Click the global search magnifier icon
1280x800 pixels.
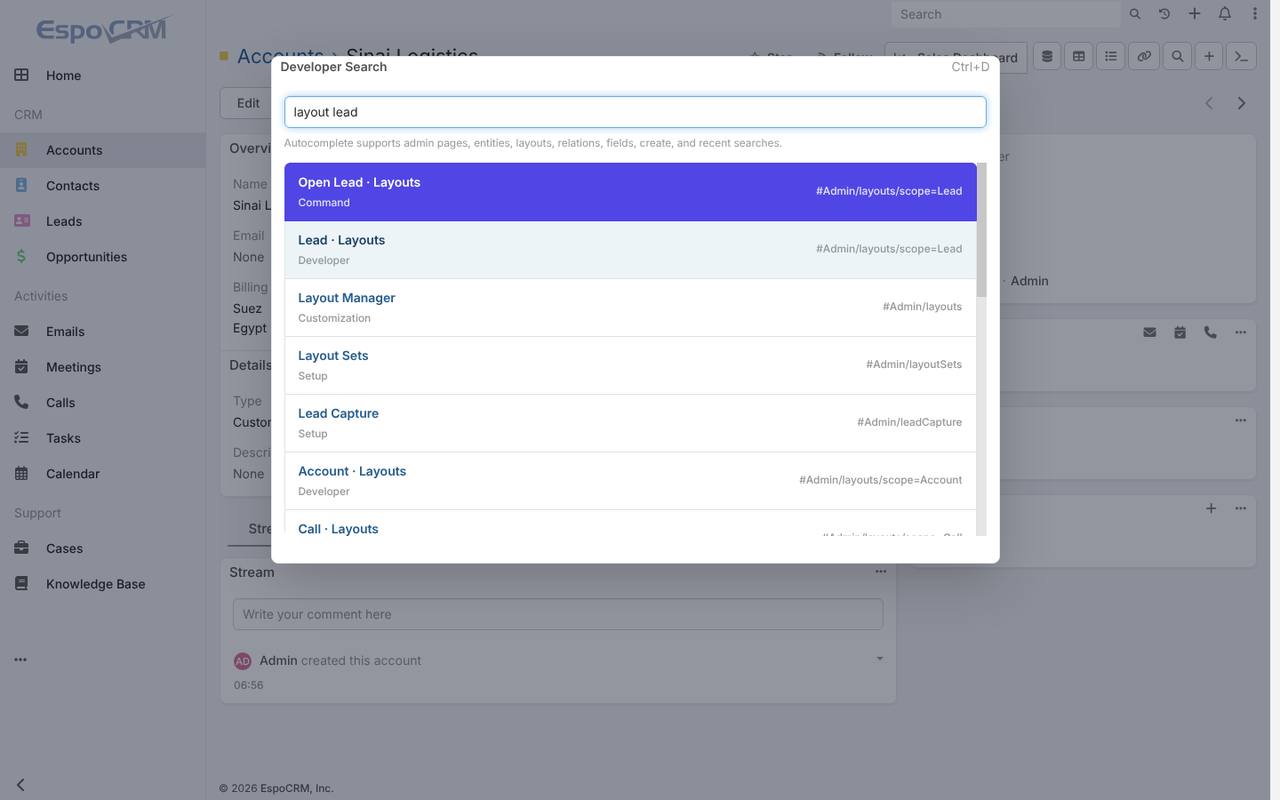[x=1135, y=14]
